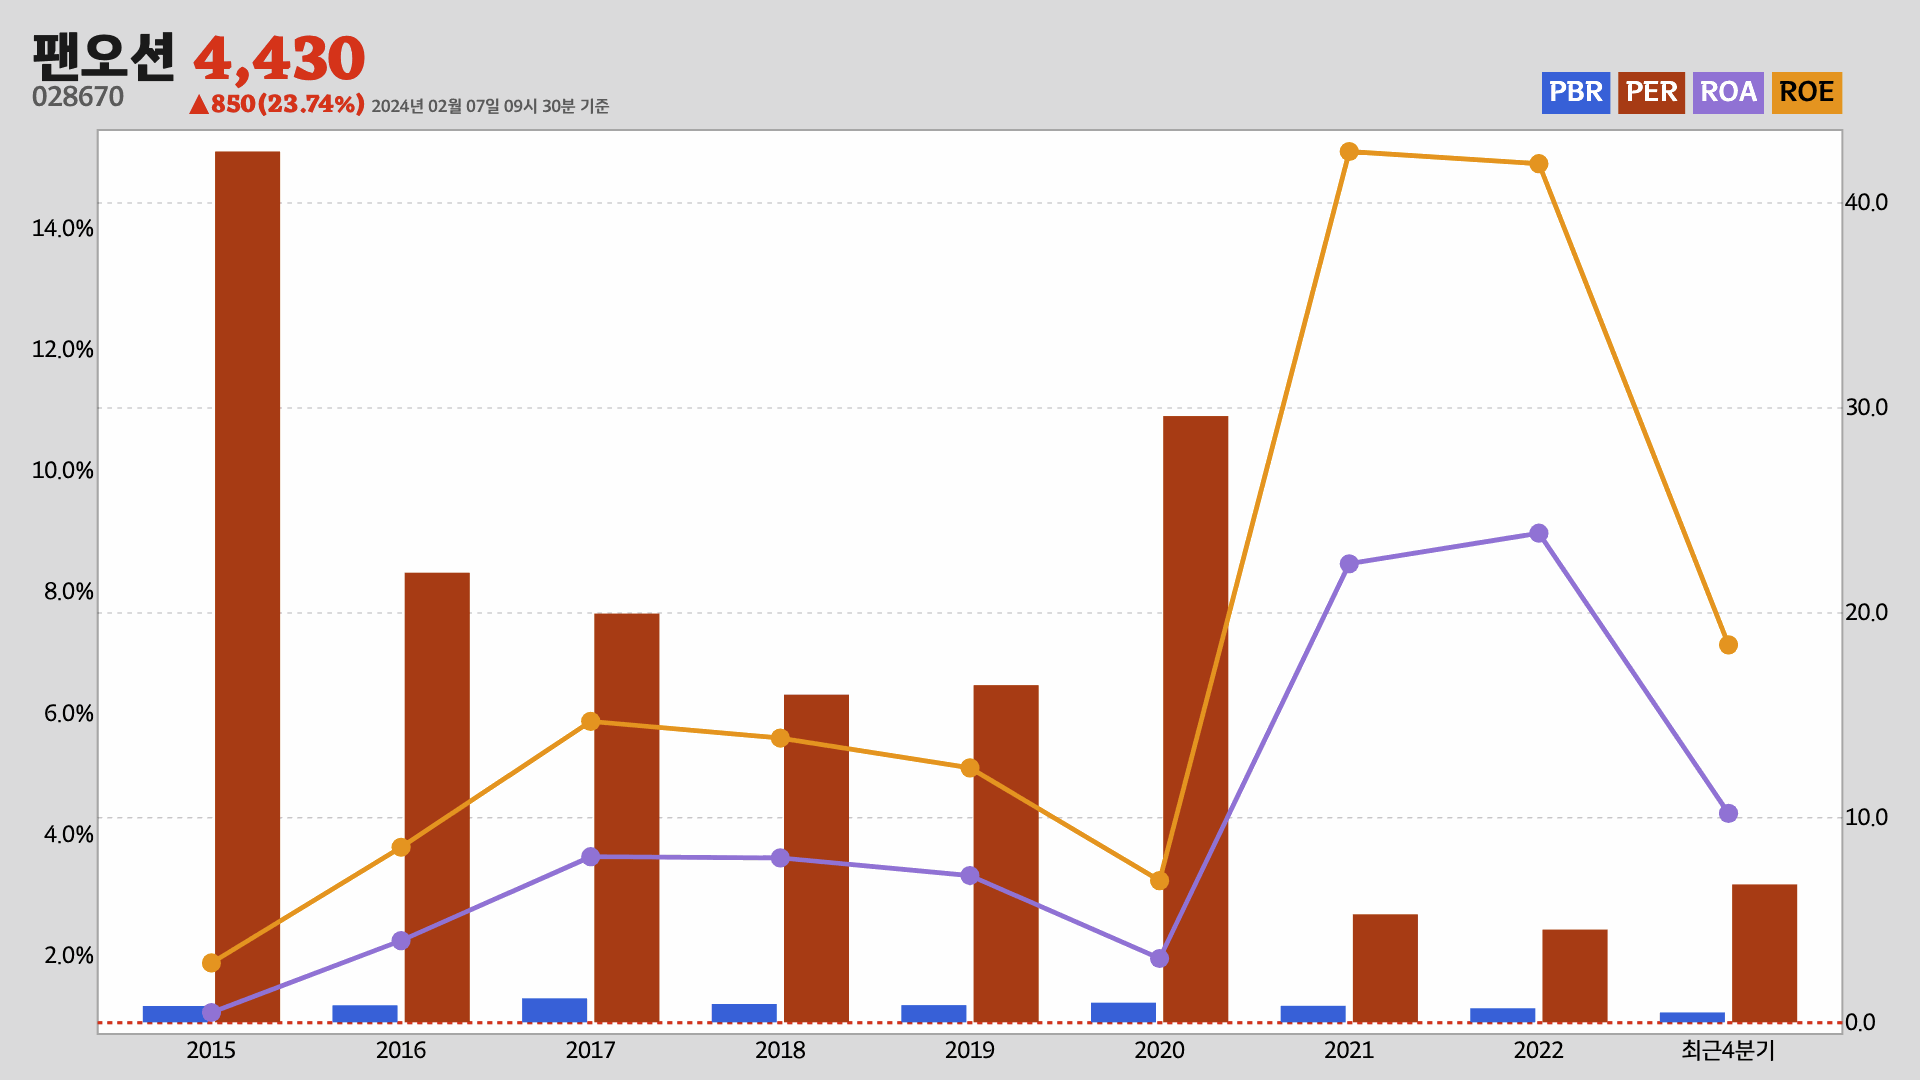Click the 2020 ROE orange data point

1159,881
